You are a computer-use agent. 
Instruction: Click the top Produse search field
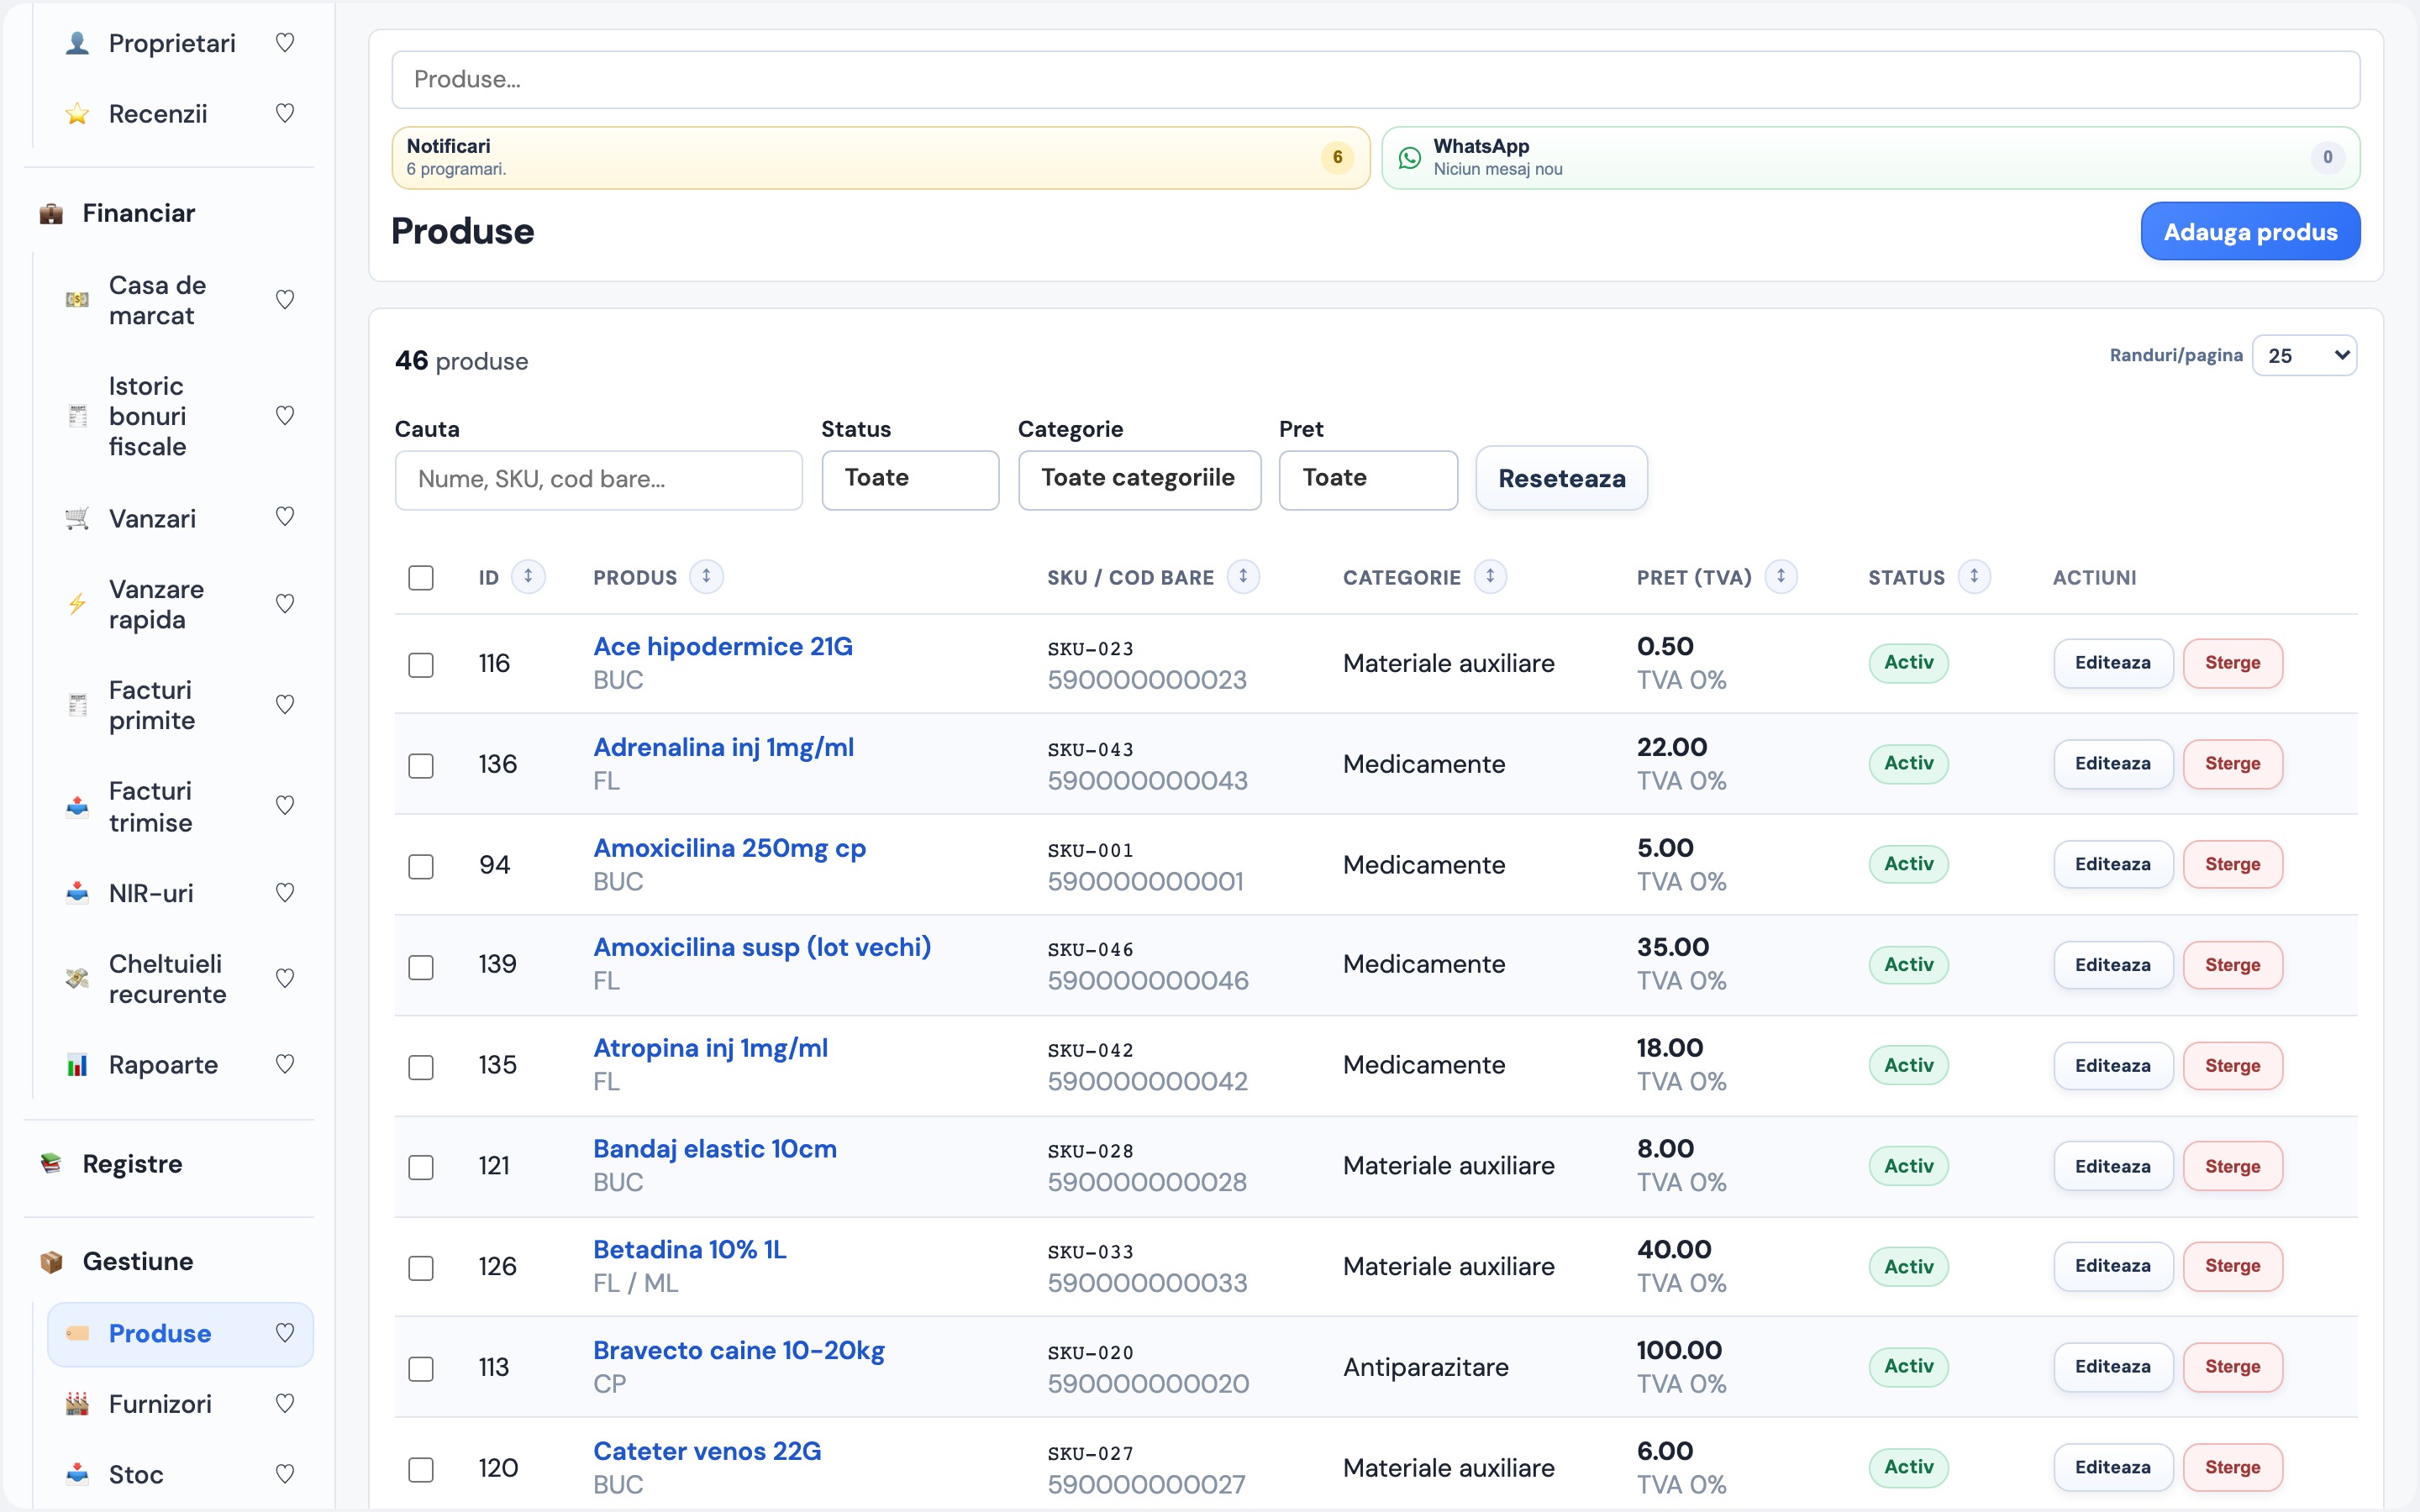coord(1375,80)
